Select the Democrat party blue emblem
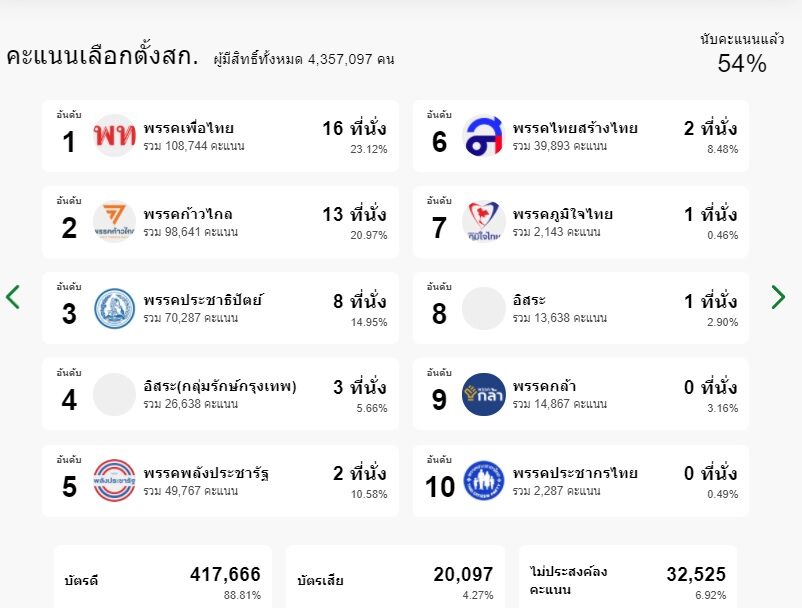 tap(114, 308)
